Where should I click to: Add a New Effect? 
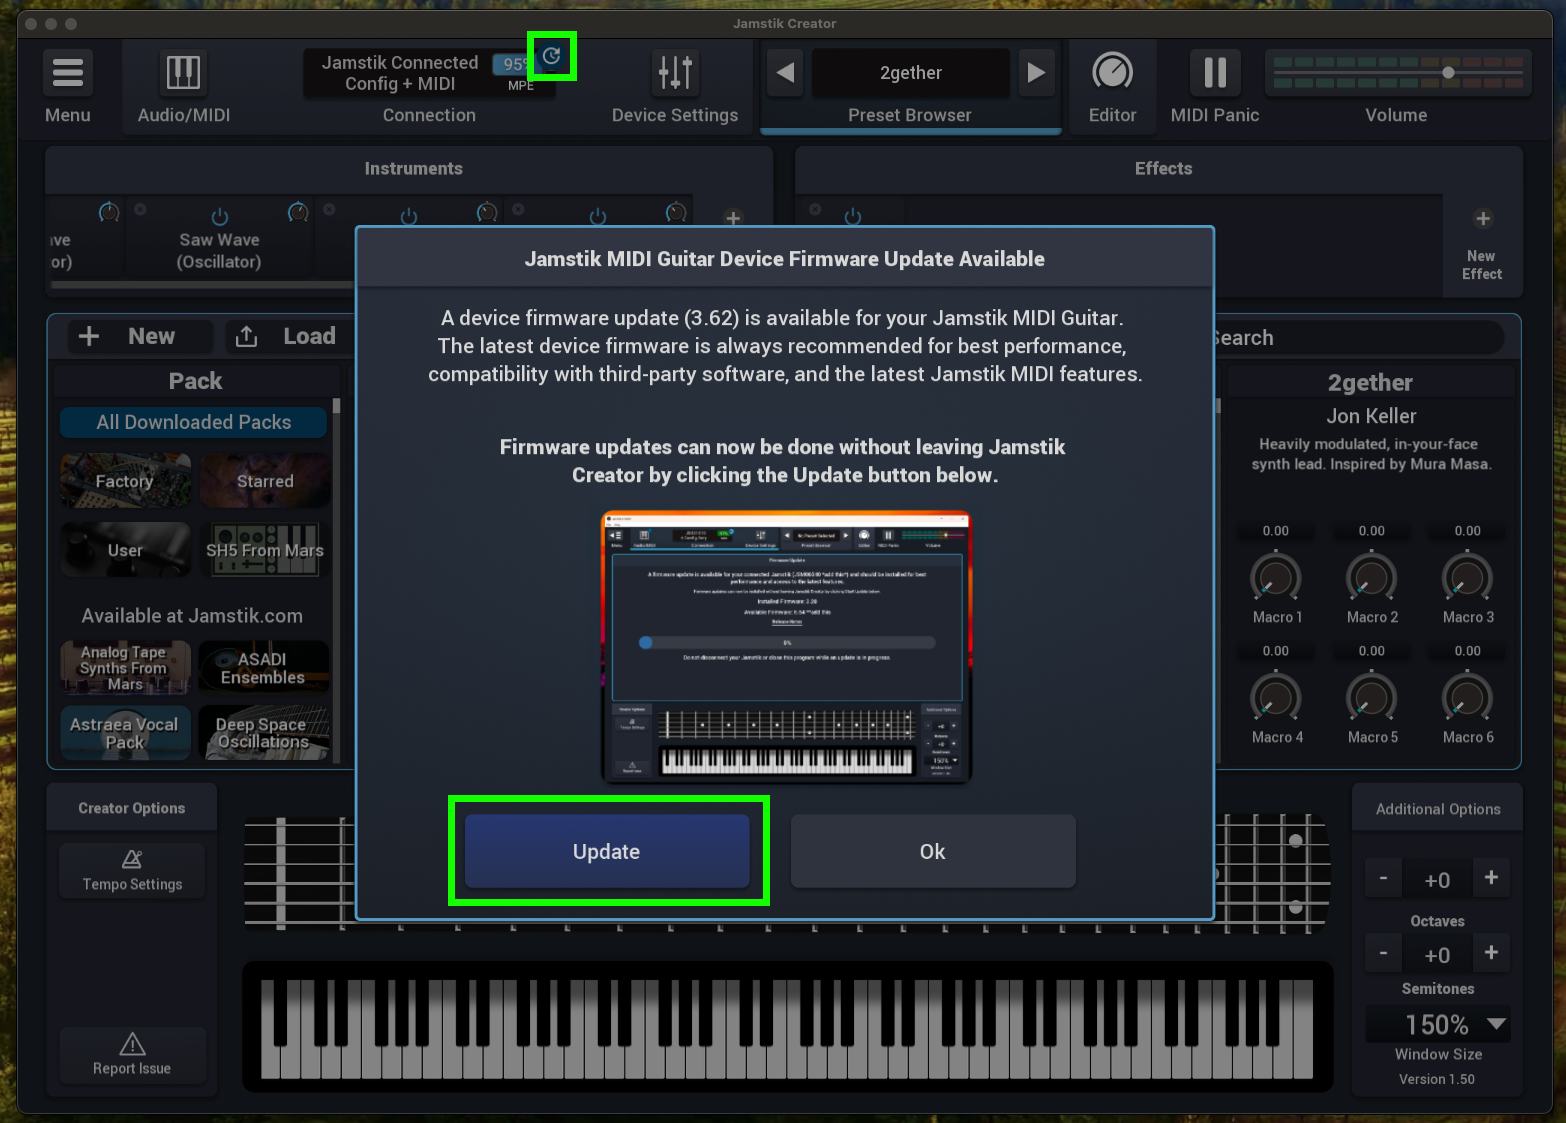click(1482, 220)
